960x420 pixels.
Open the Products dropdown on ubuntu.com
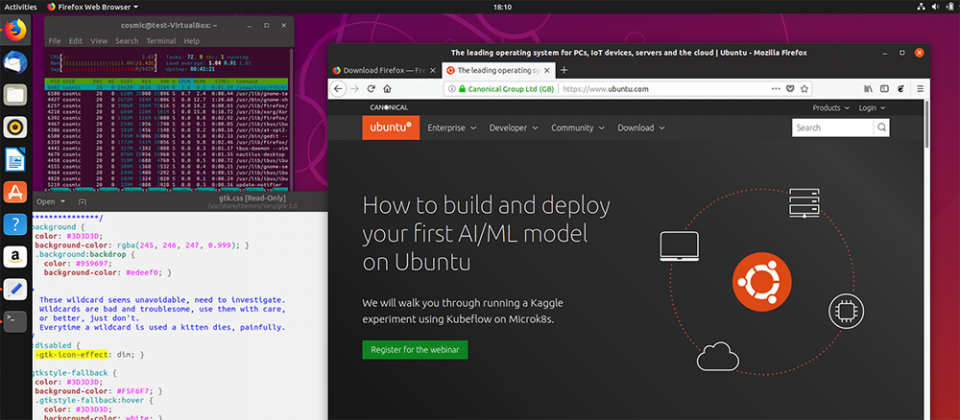point(831,108)
